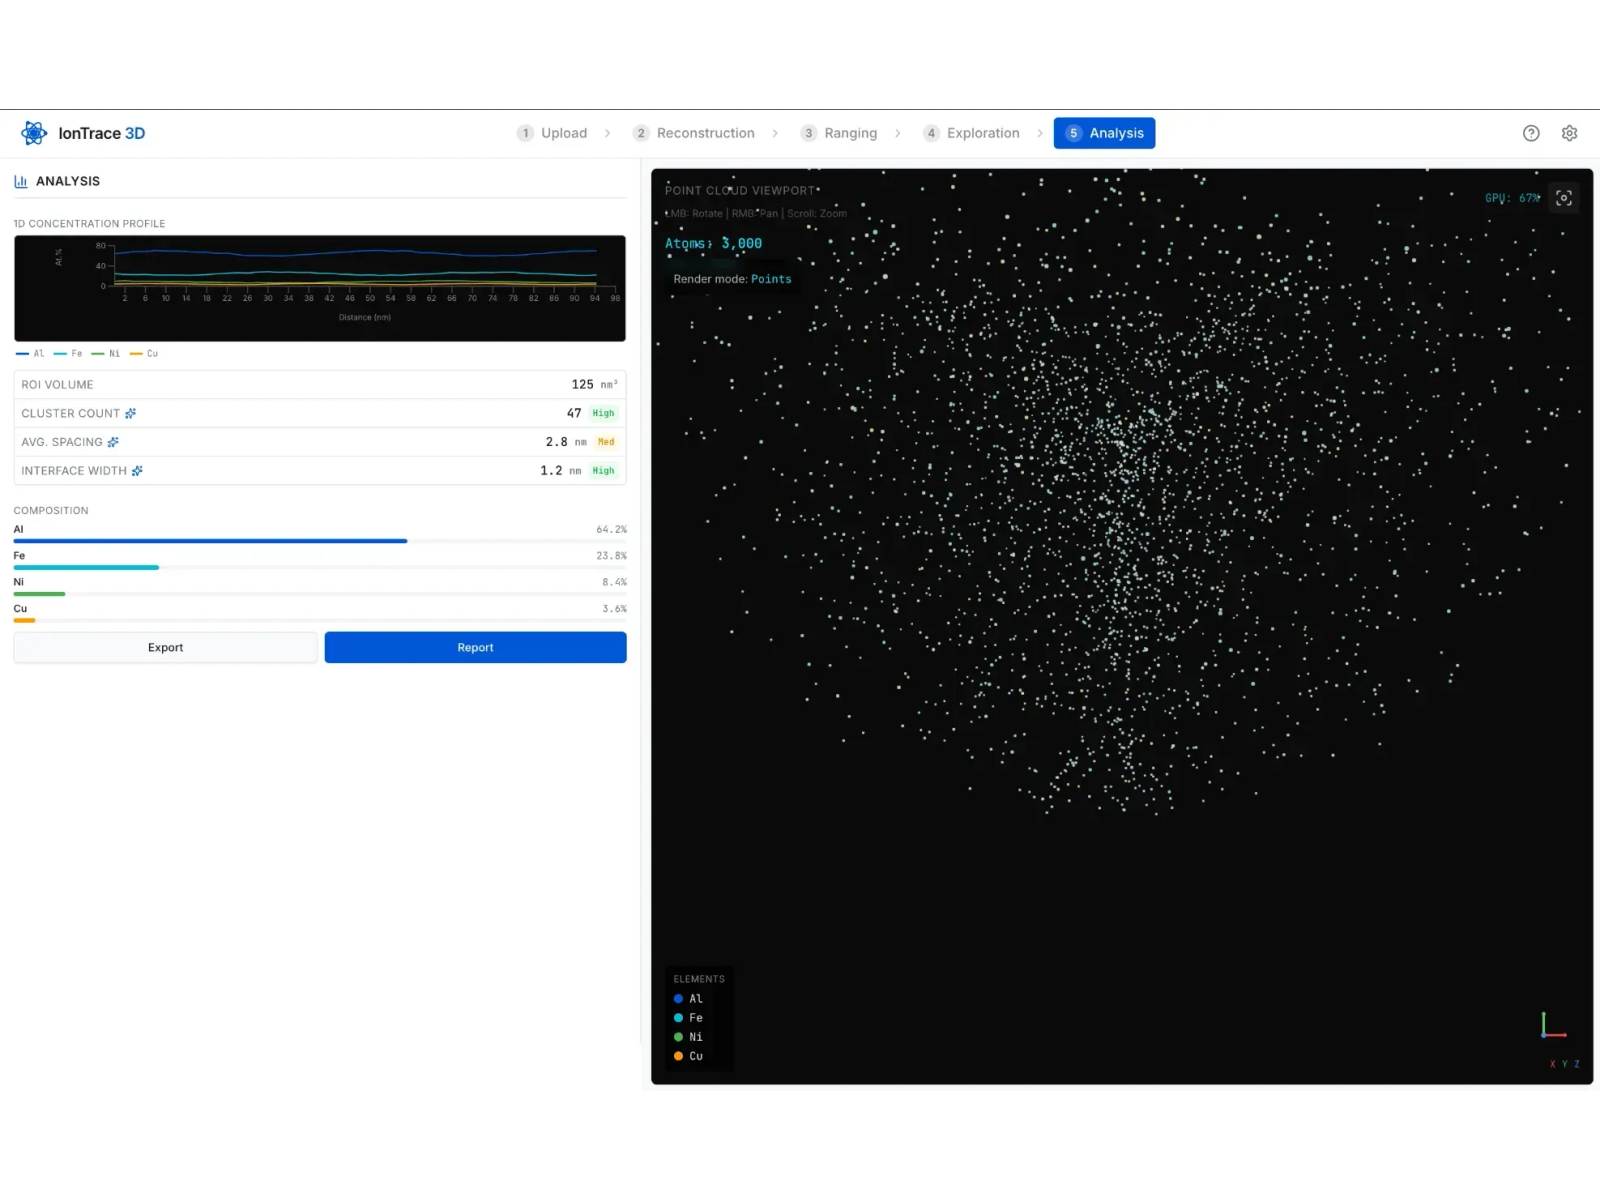Click the sparkle icon next to CLUSTER COUNT
Viewport: 1600px width, 1200px height.
pos(130,413)
